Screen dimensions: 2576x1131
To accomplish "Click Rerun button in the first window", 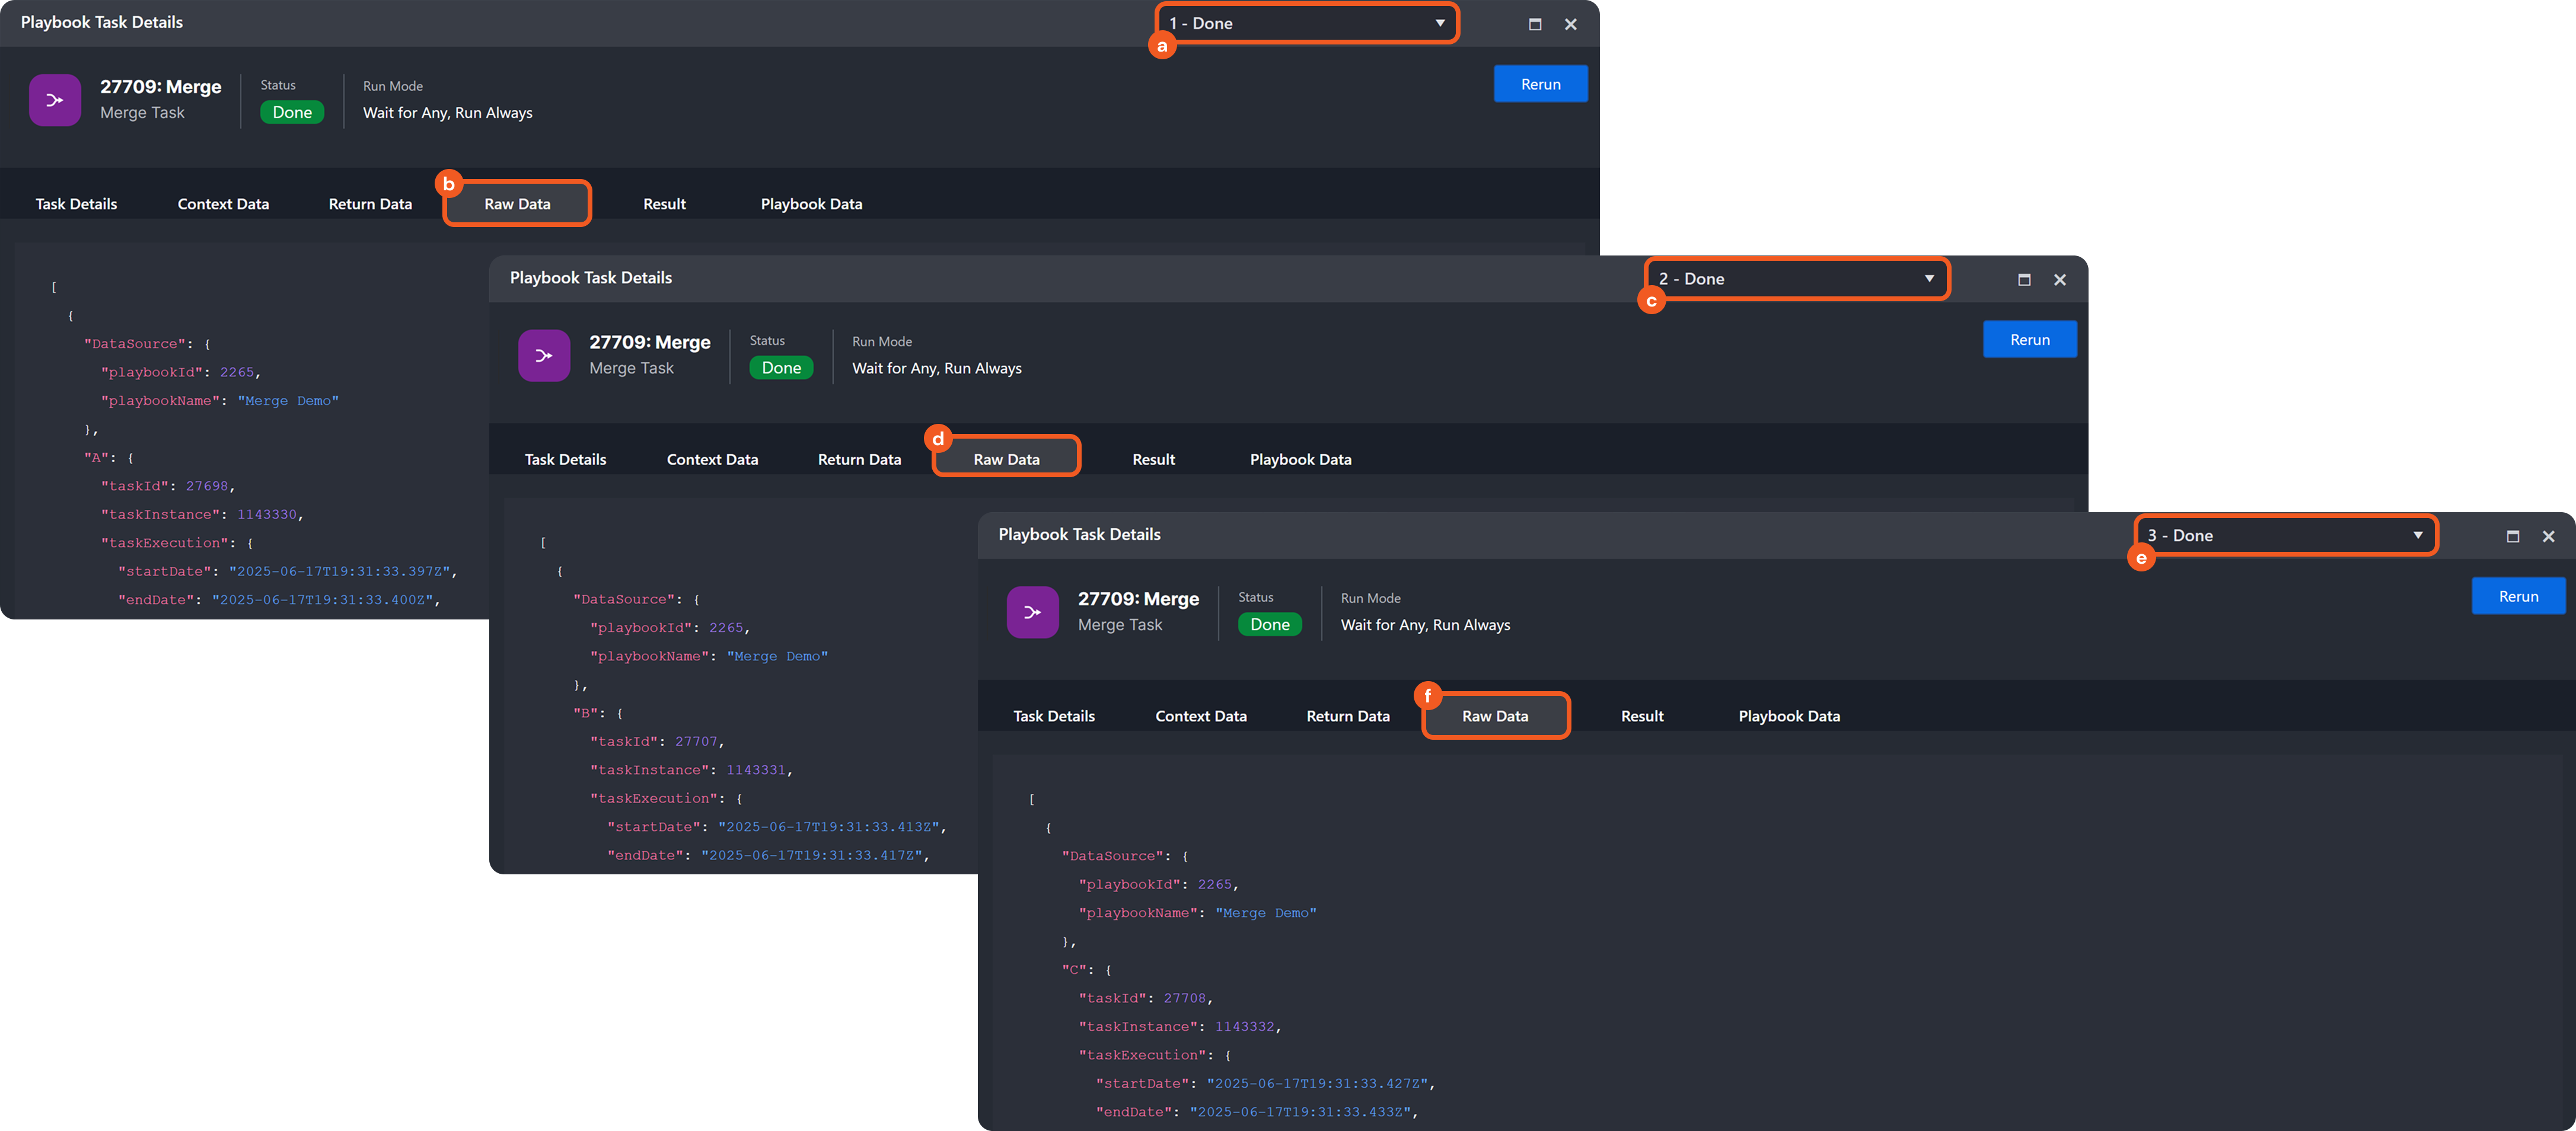I will [1540, 84].
